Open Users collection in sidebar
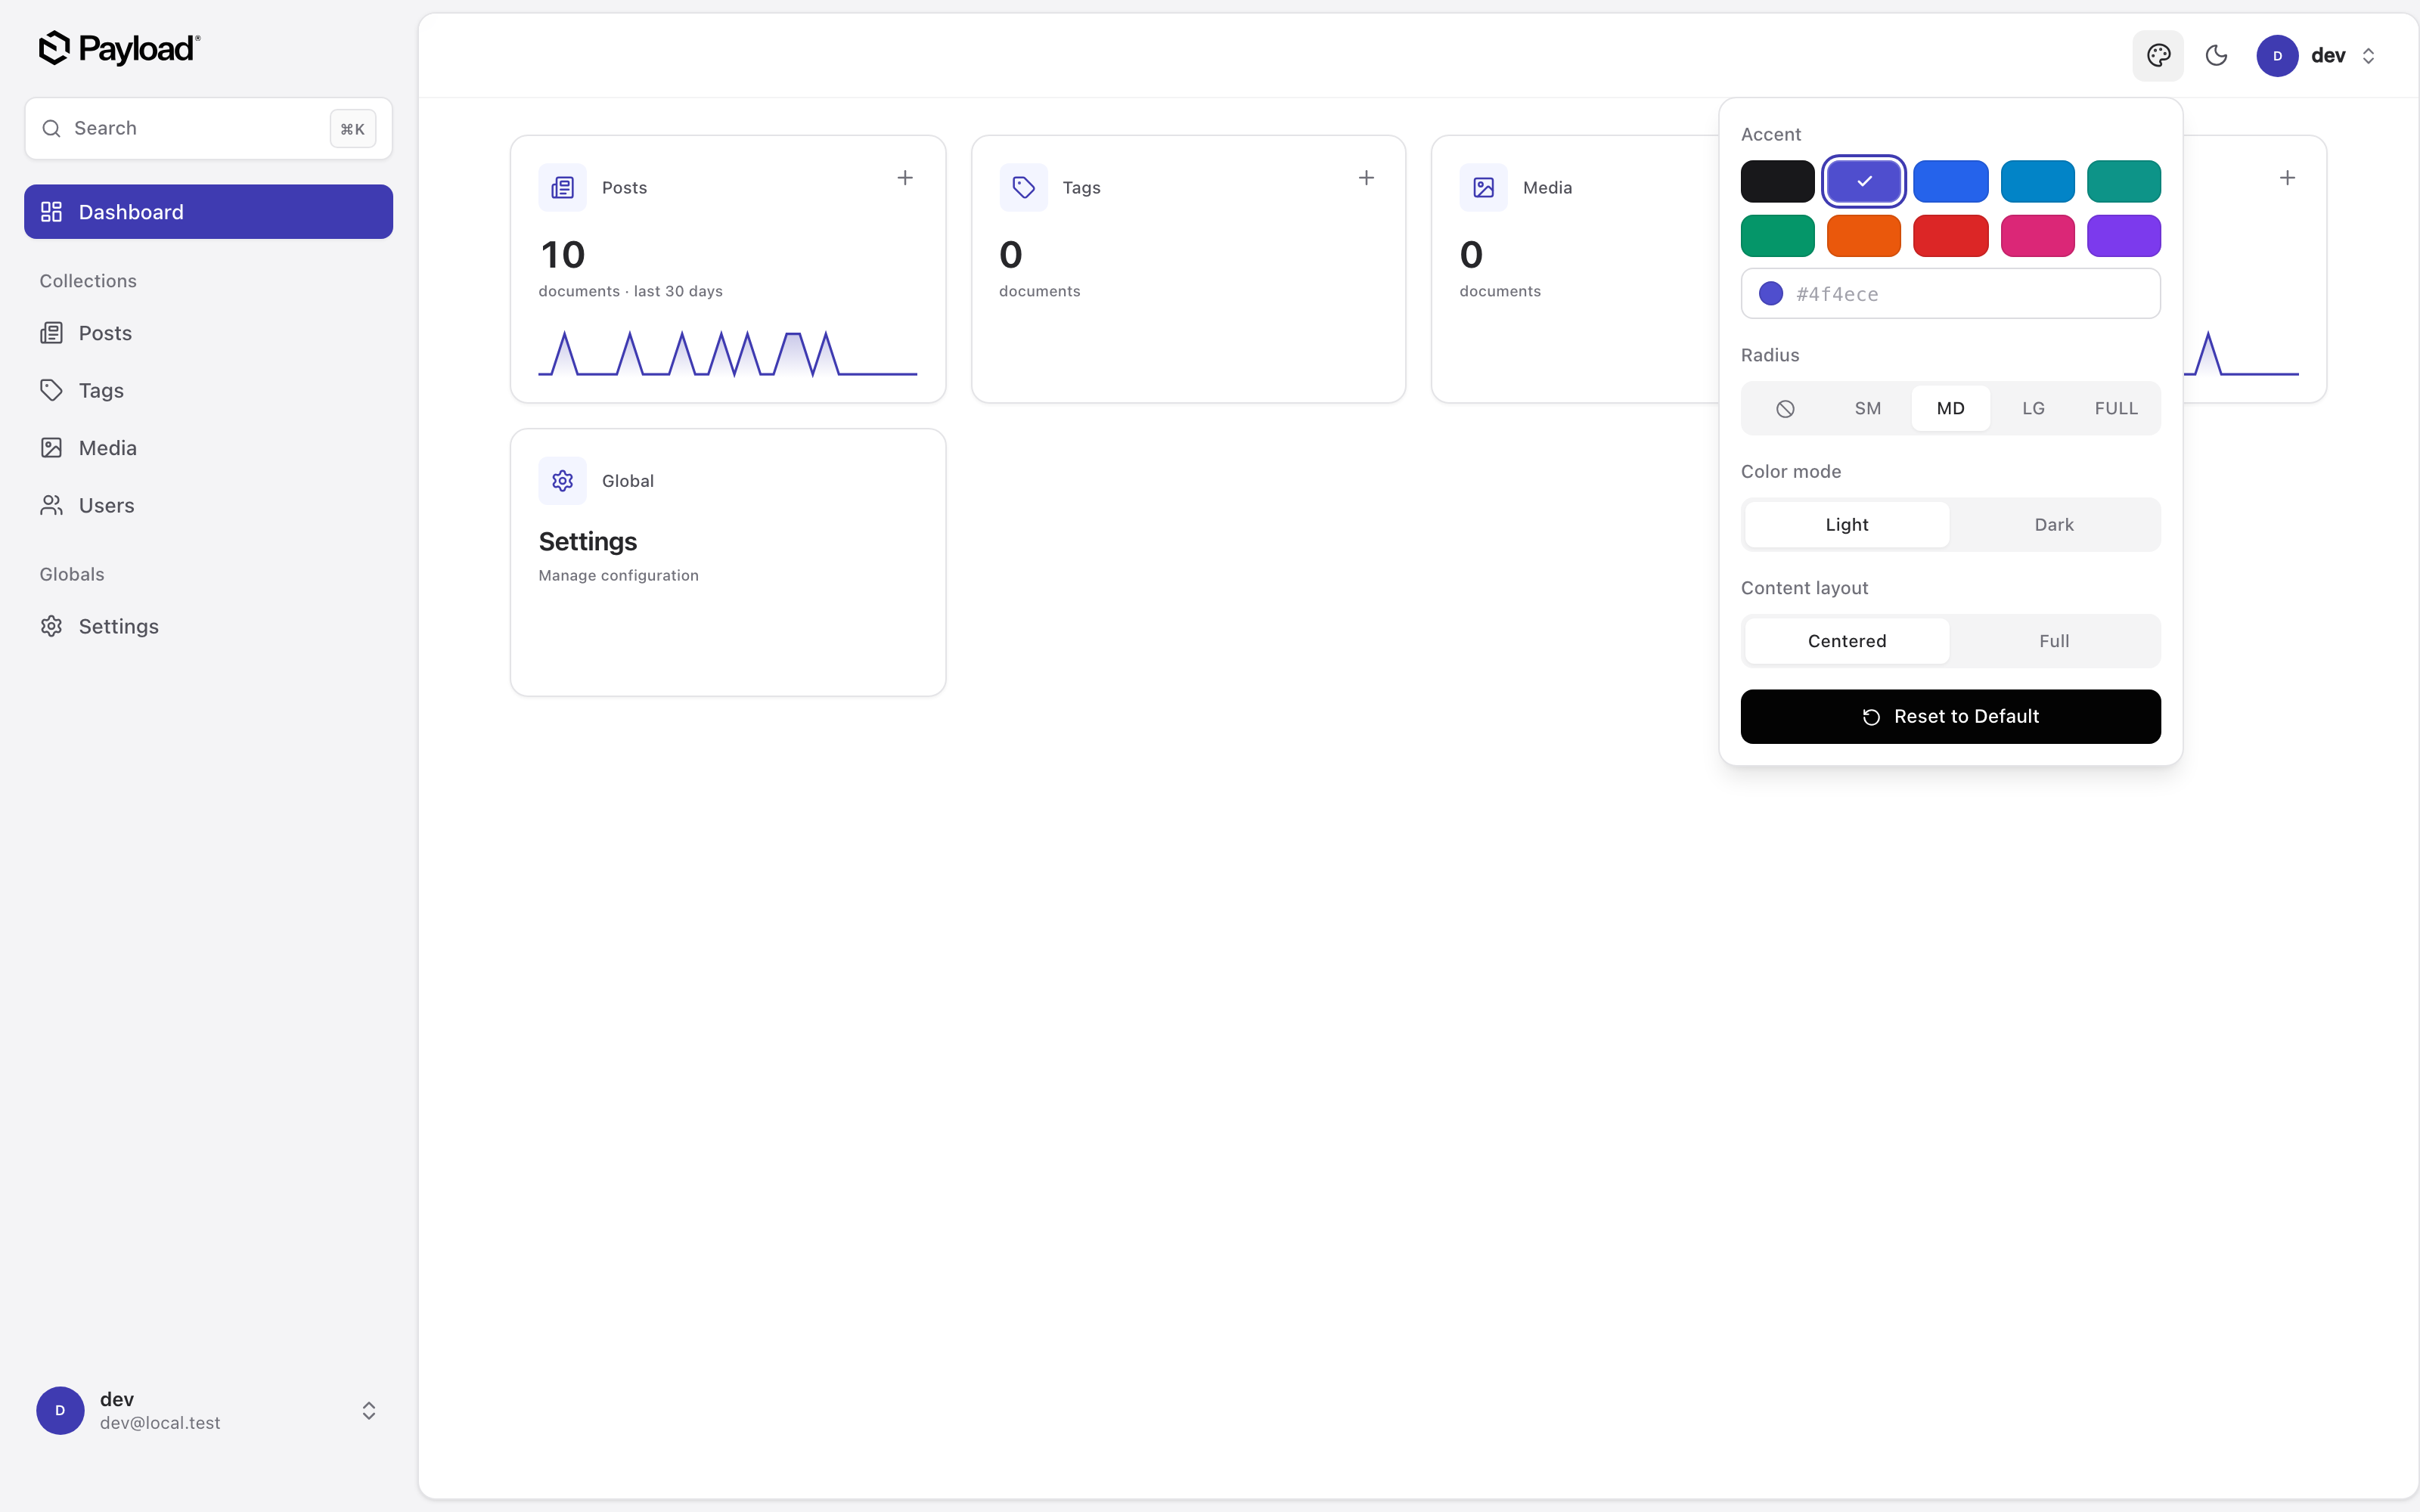This screenshot has width=2420, height=1512. coord(208,505)
